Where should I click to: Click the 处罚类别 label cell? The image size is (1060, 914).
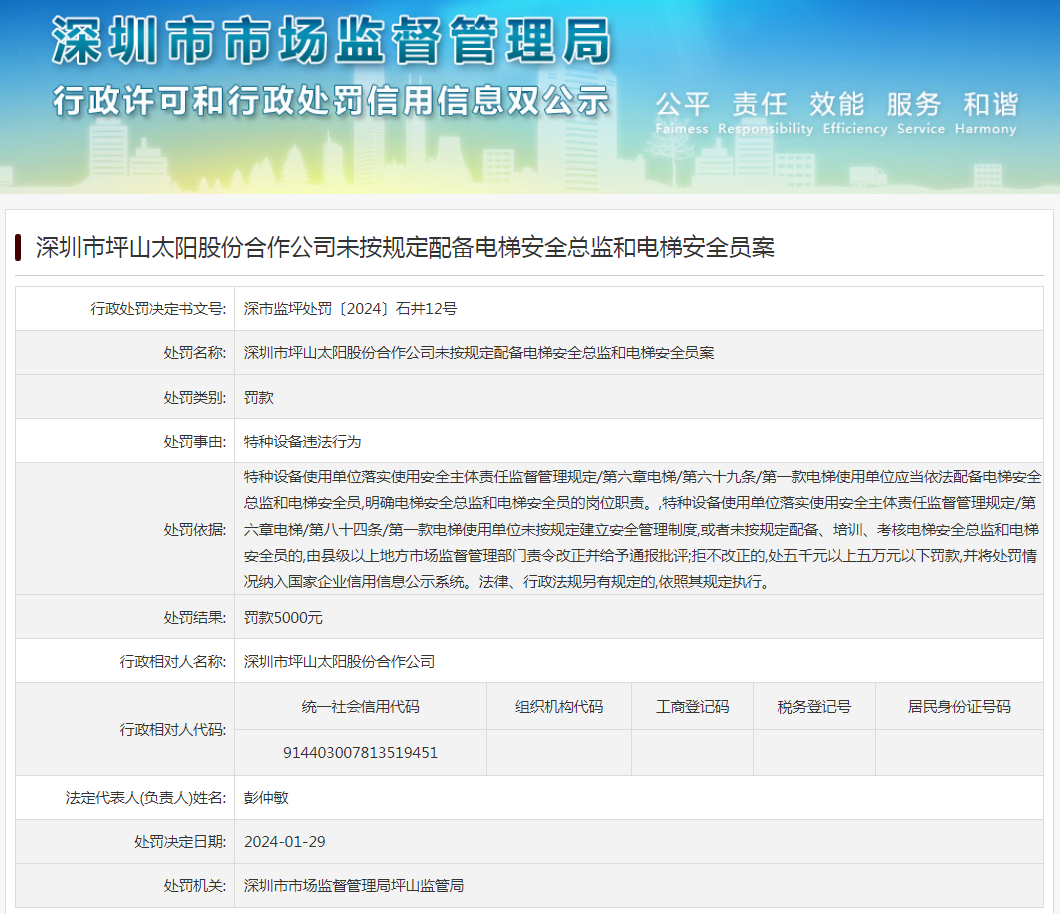click(125, 398)
